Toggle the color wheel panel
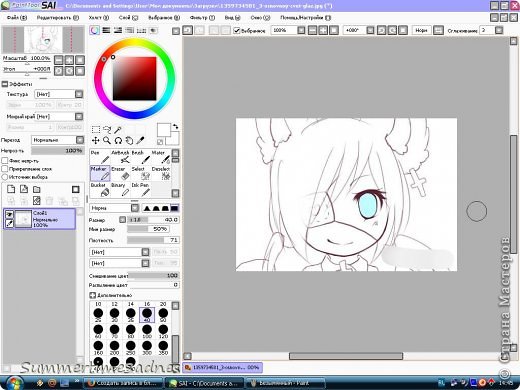The height and width of the screenshot is (390, 520). tap(95, 30)
